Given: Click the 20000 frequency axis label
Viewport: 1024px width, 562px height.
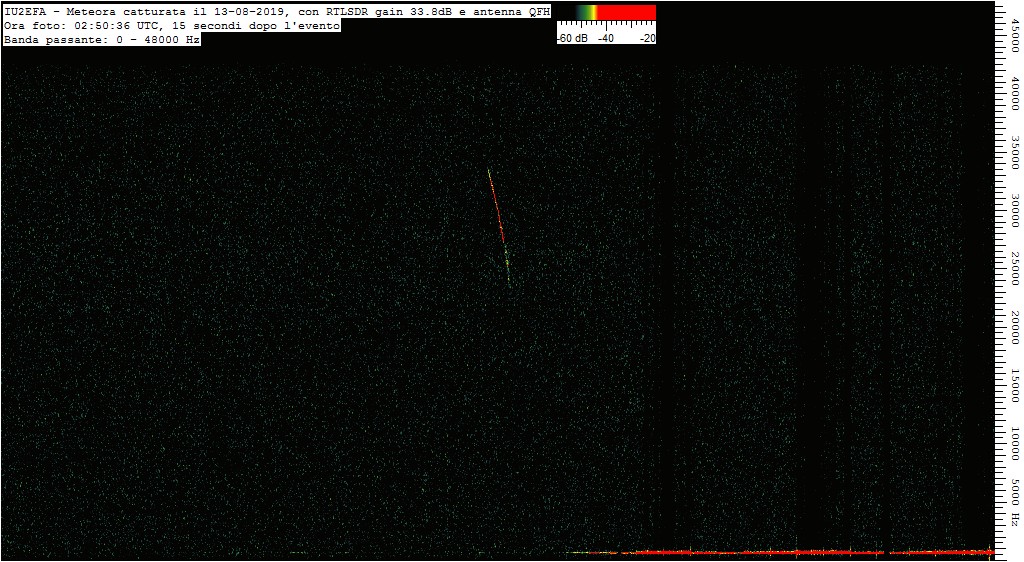Looking at the screenshot, I should click(1014, 326).
